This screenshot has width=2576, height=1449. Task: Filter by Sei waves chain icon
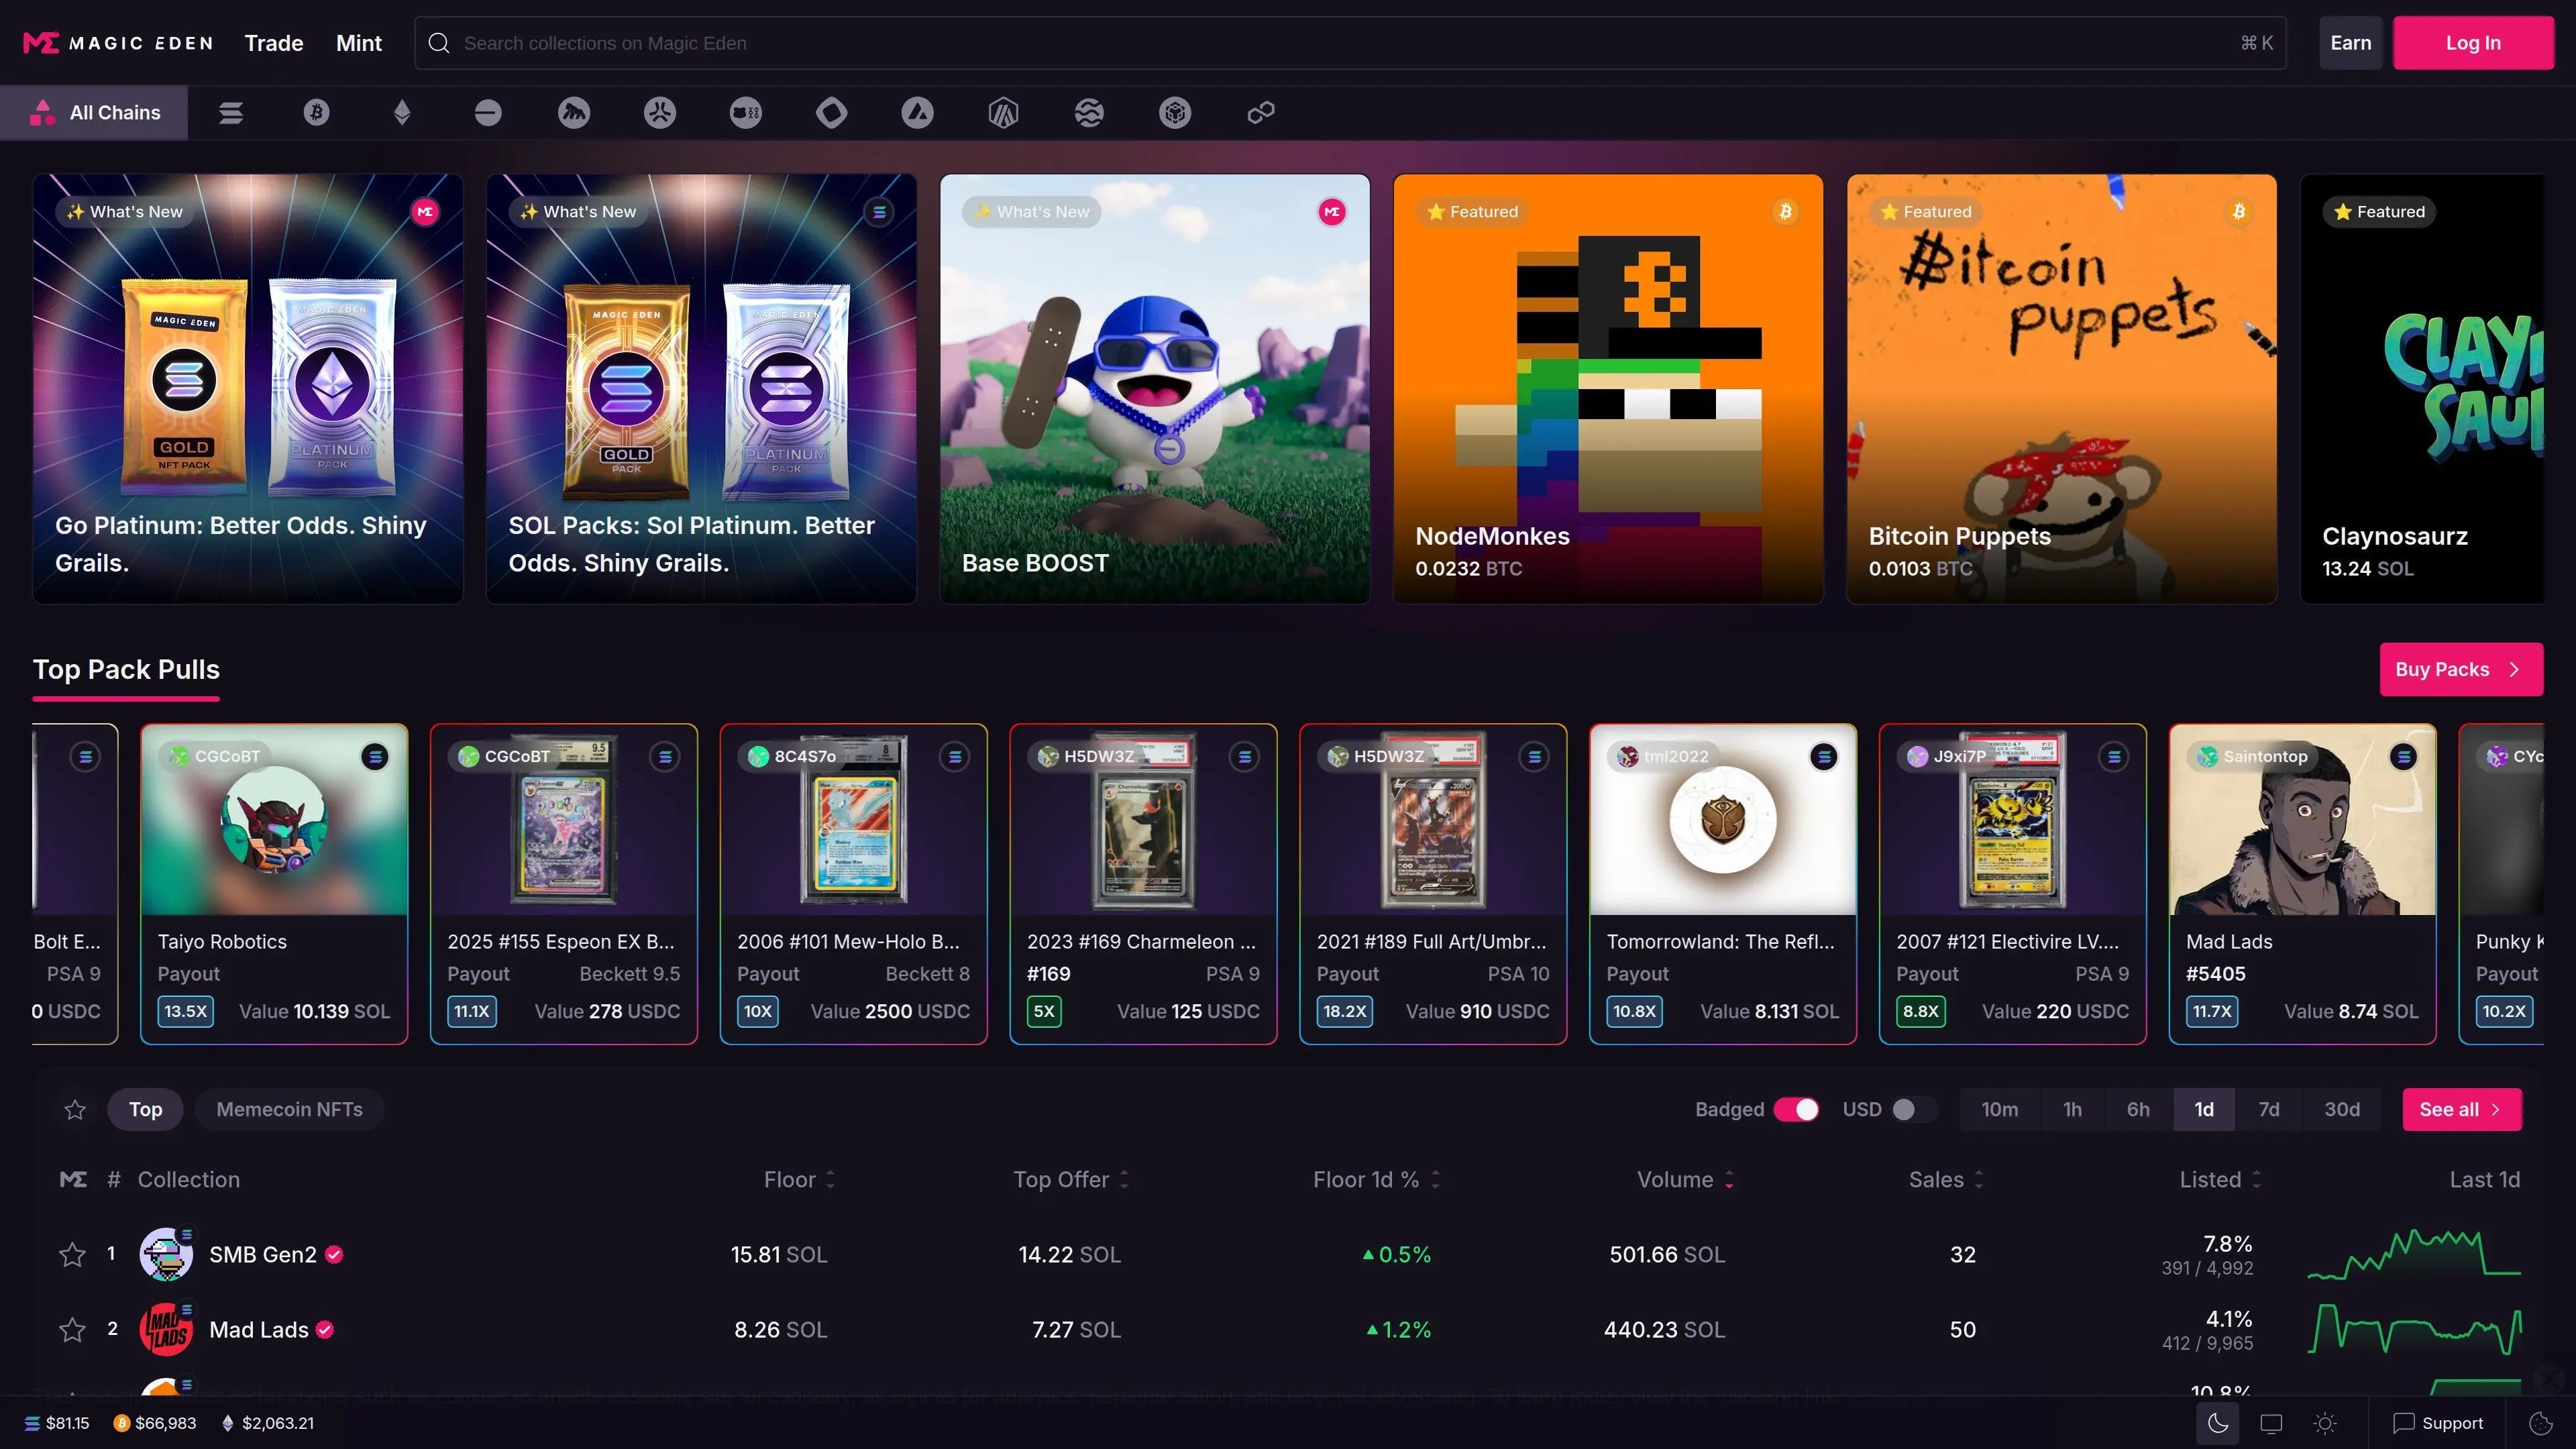click(x=1090, y=113)
